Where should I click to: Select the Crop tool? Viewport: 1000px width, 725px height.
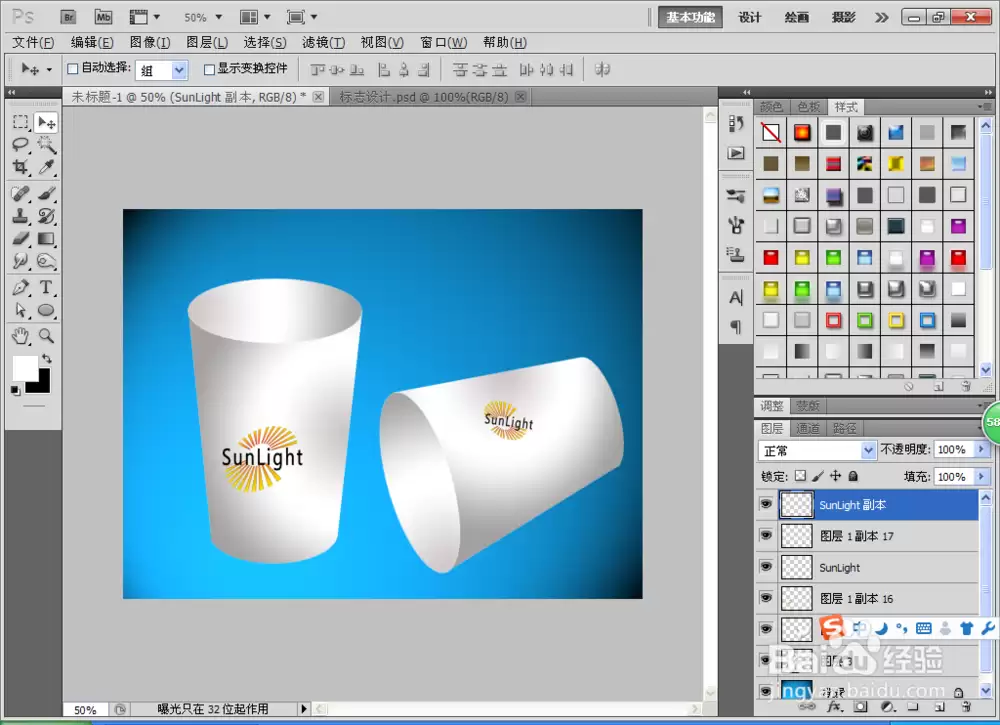coord(20,168)
